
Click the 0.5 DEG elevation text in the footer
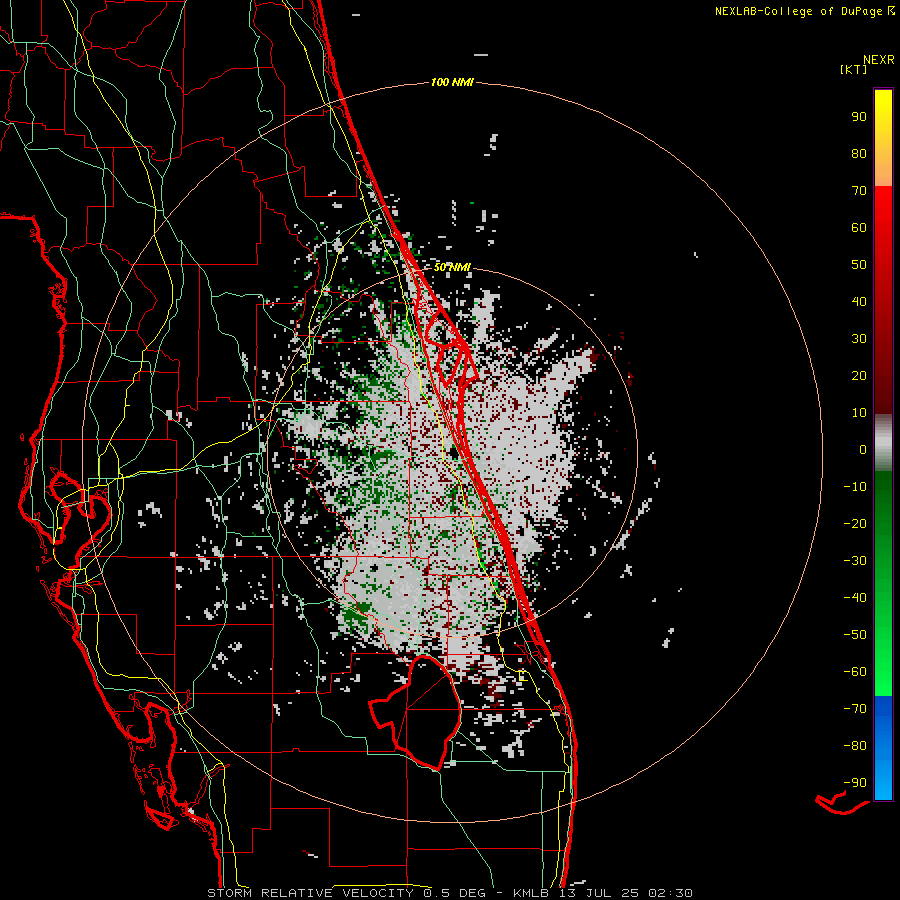454,893
